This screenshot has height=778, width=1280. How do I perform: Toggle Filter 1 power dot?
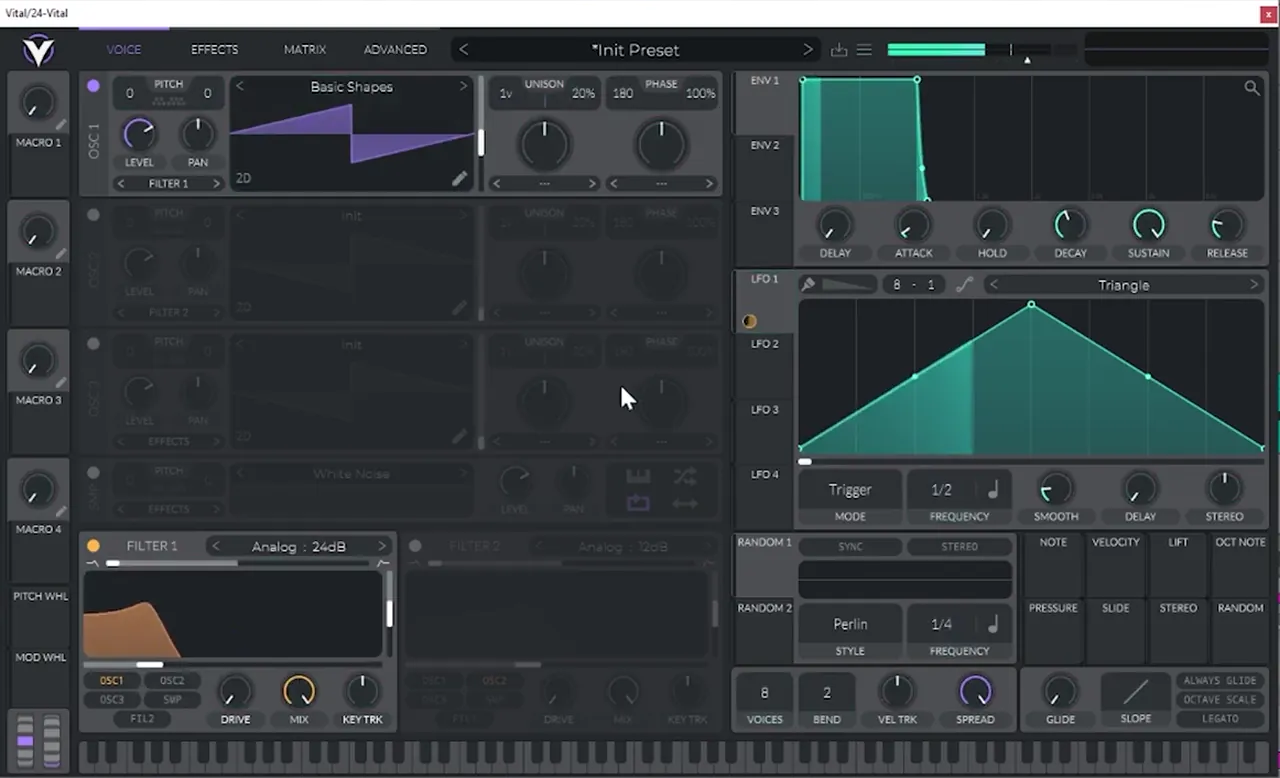point(93,546)
